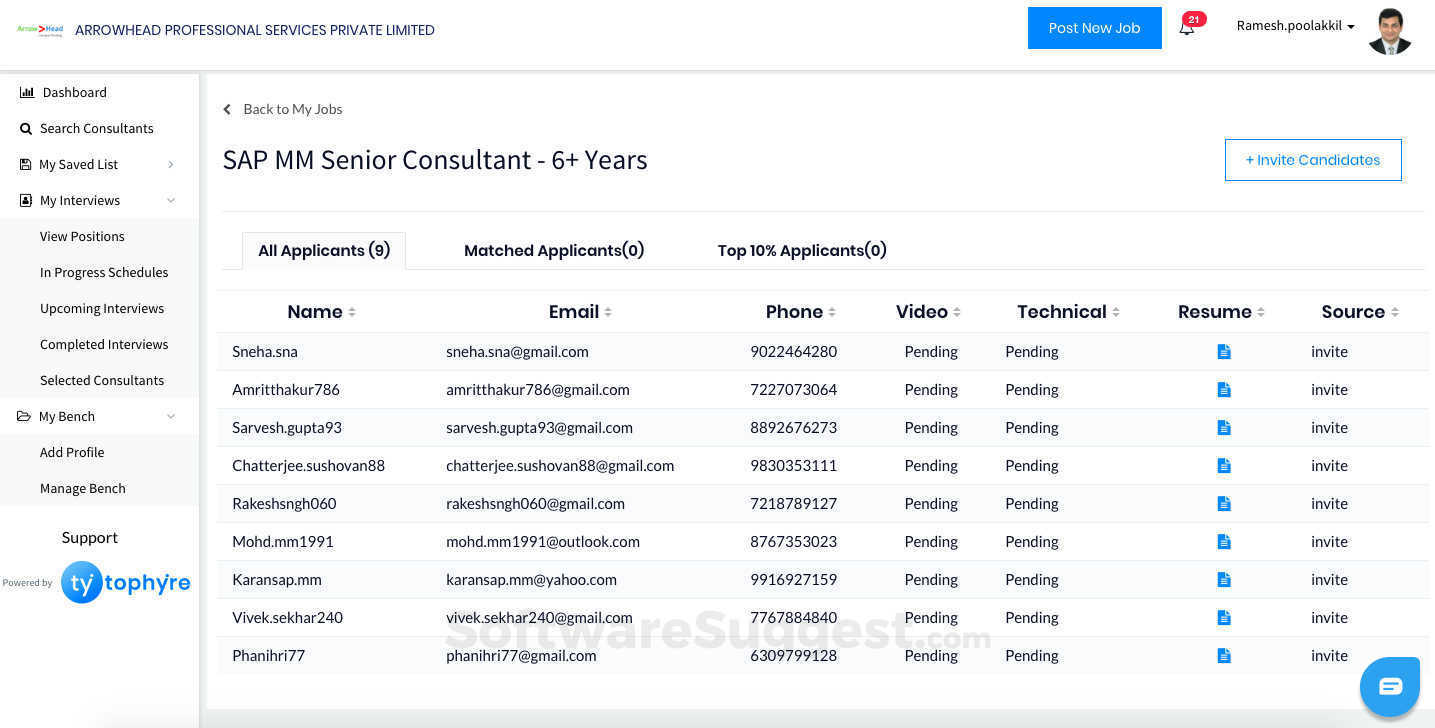
Task: Switch to Matched Applicants tab
Action: (554, 251)
